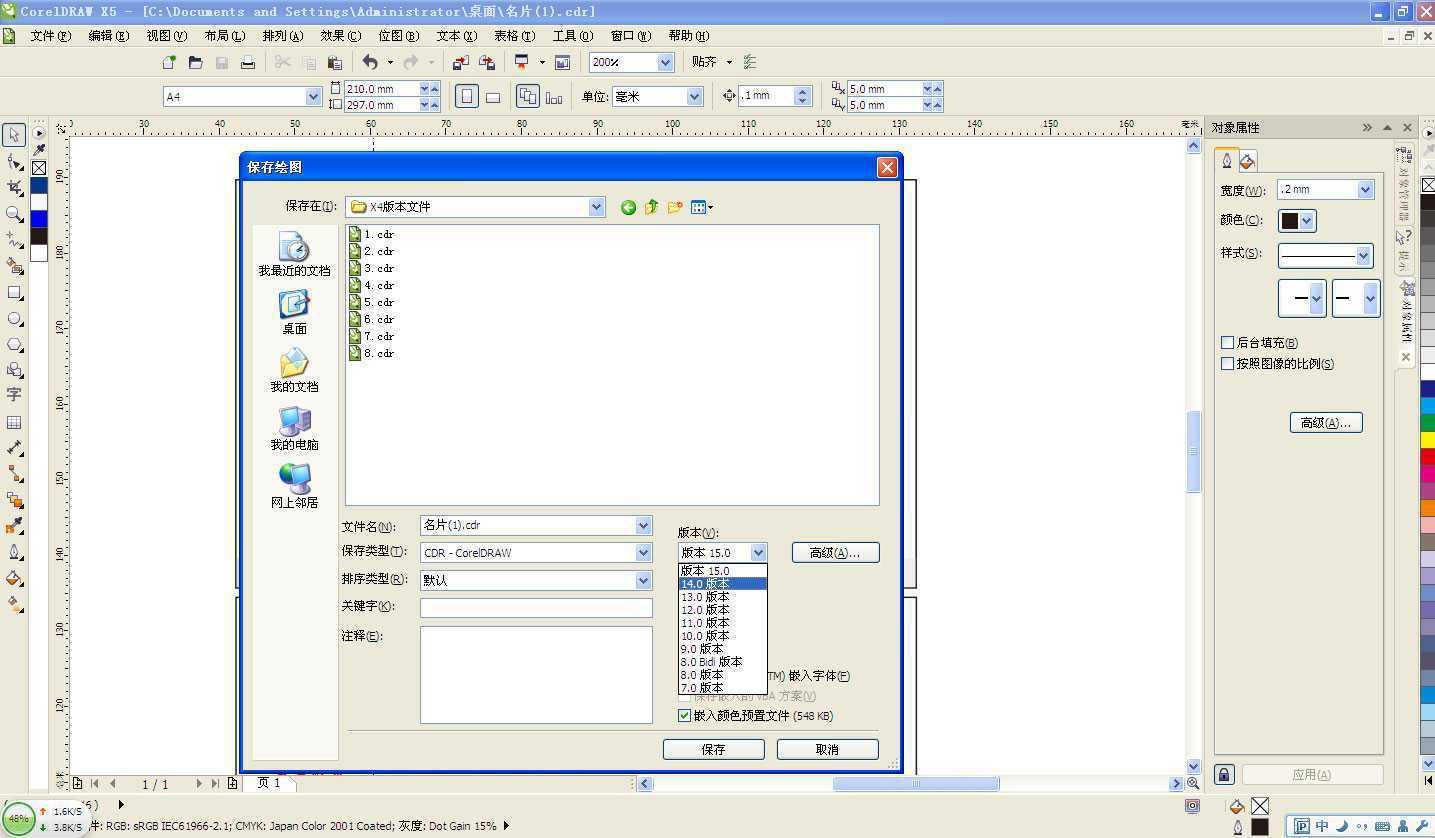Click 高级 button in object properties panel
The width and height of the screenshot is (1435, 838).
(x=1326, y=423)
